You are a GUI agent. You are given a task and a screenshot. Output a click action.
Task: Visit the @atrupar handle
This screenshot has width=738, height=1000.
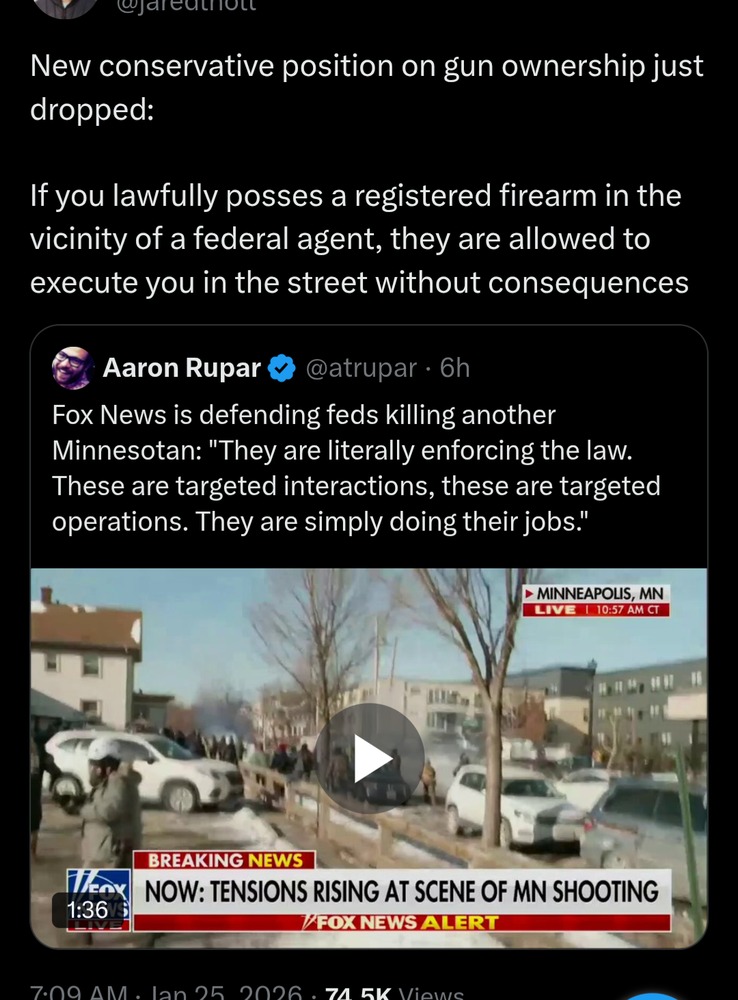tap(361, 368)
